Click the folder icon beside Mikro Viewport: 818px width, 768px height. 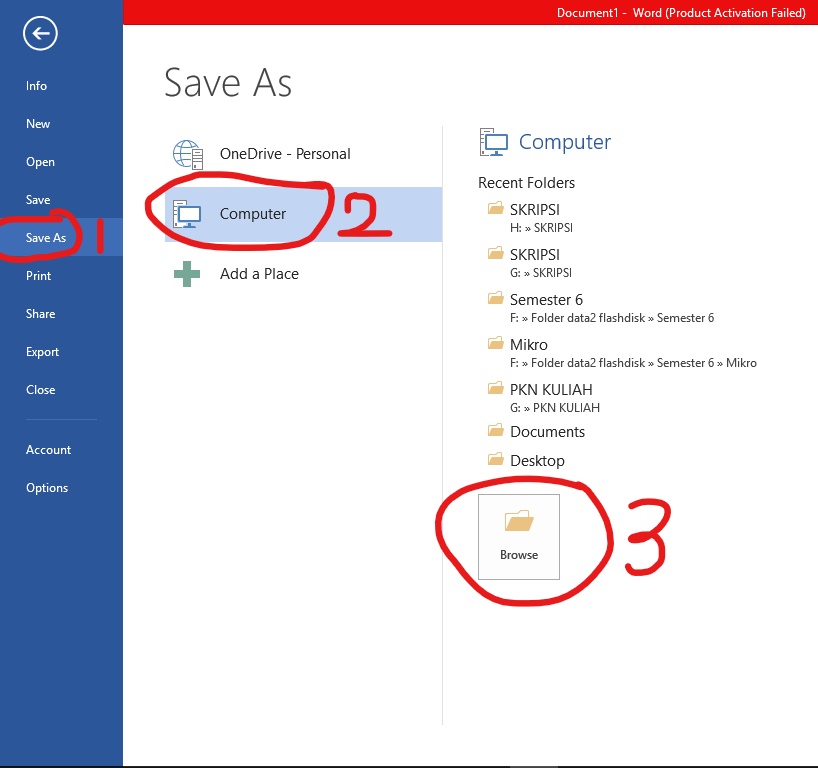click(496, 343)
